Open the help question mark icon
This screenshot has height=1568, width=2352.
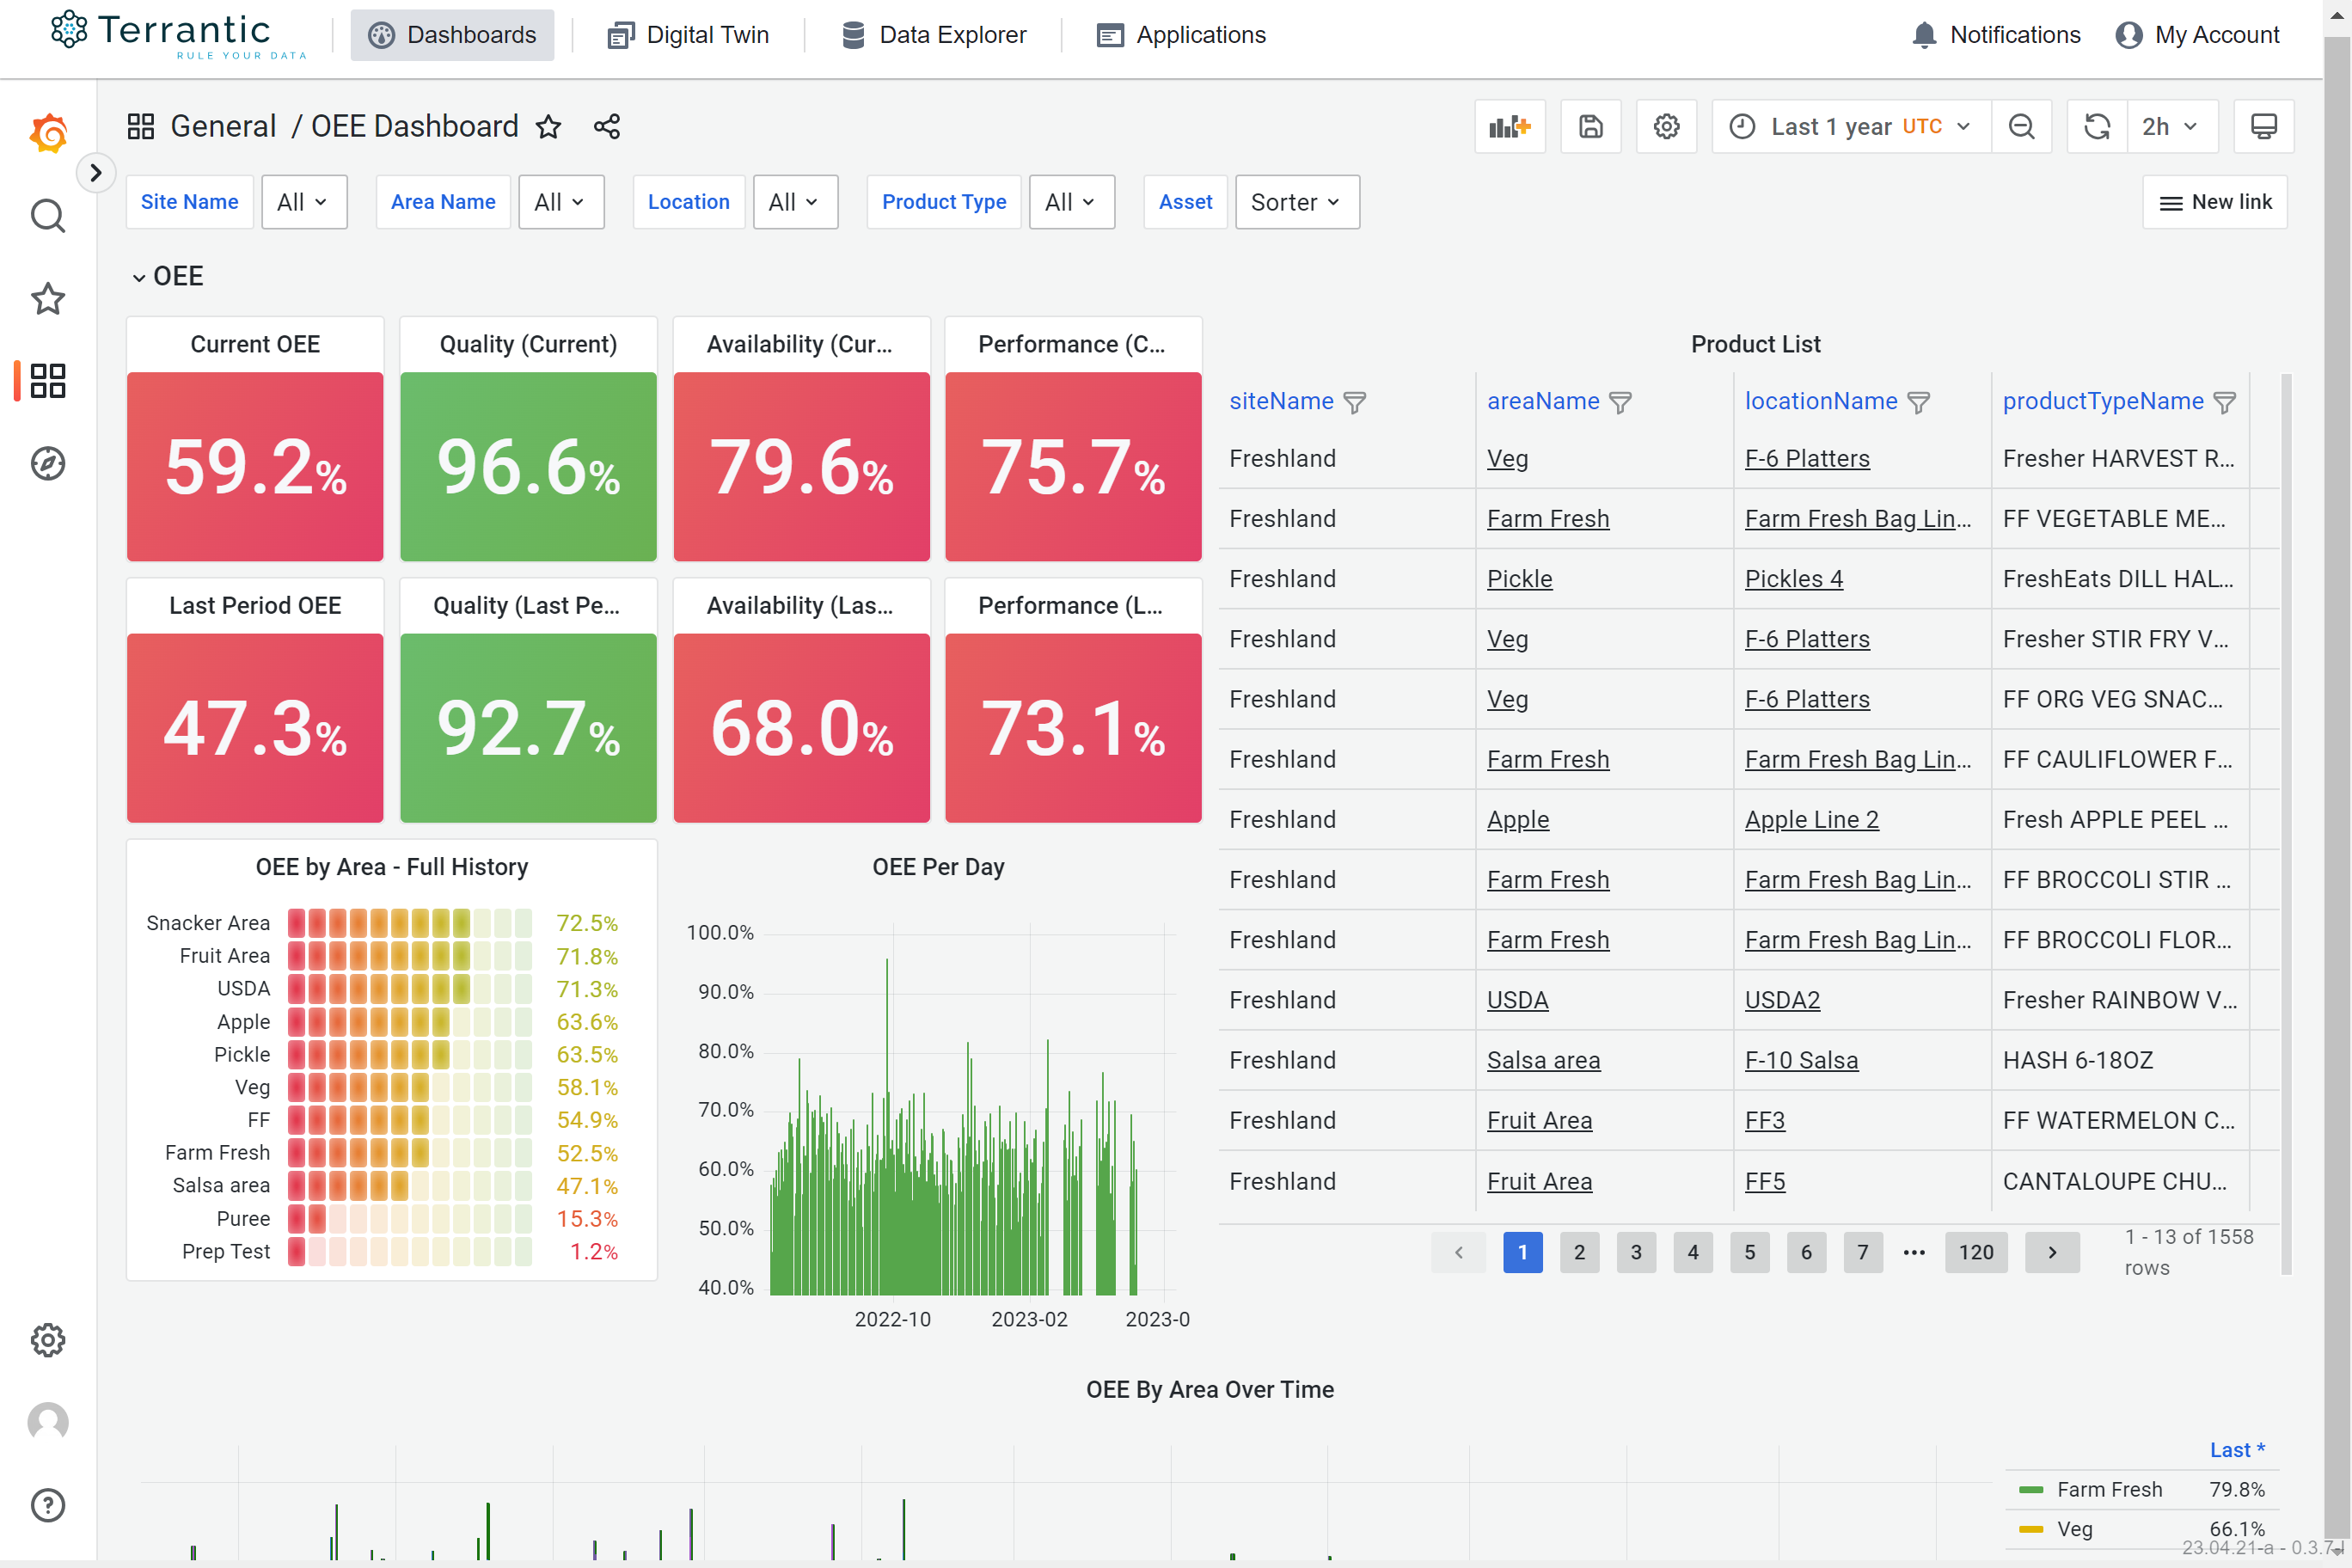[48, 1504]
